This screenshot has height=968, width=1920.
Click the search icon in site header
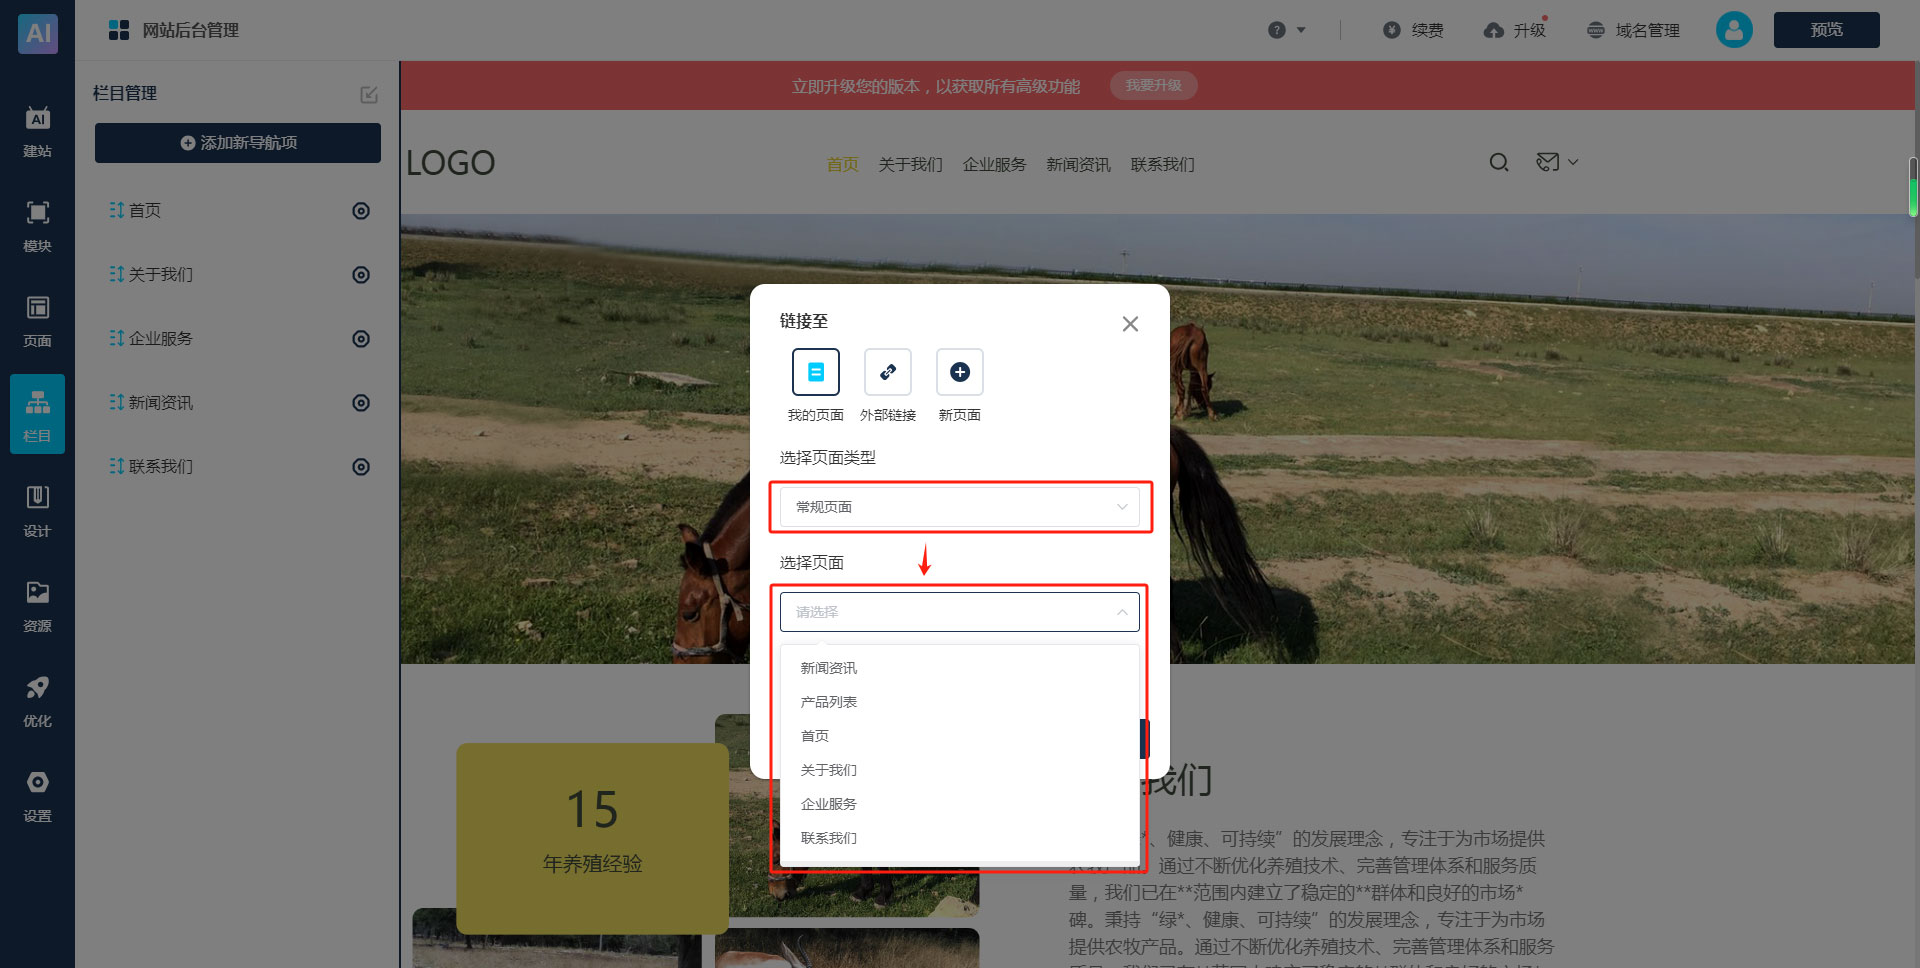click(1499, 162)
